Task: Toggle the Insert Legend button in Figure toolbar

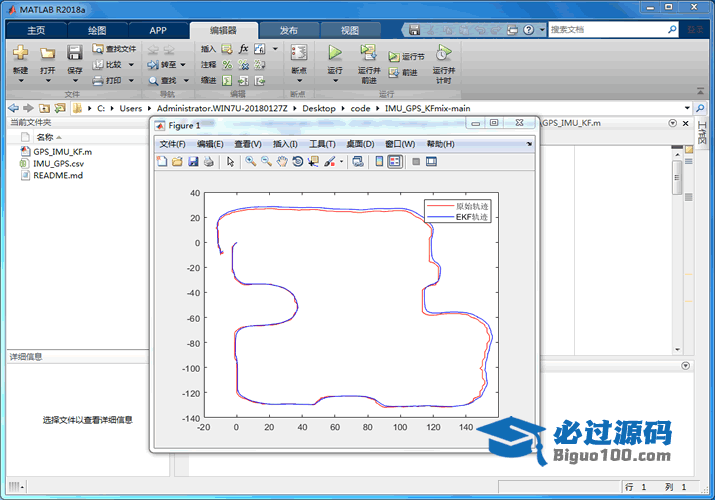Action: click(x=395, y=161)
